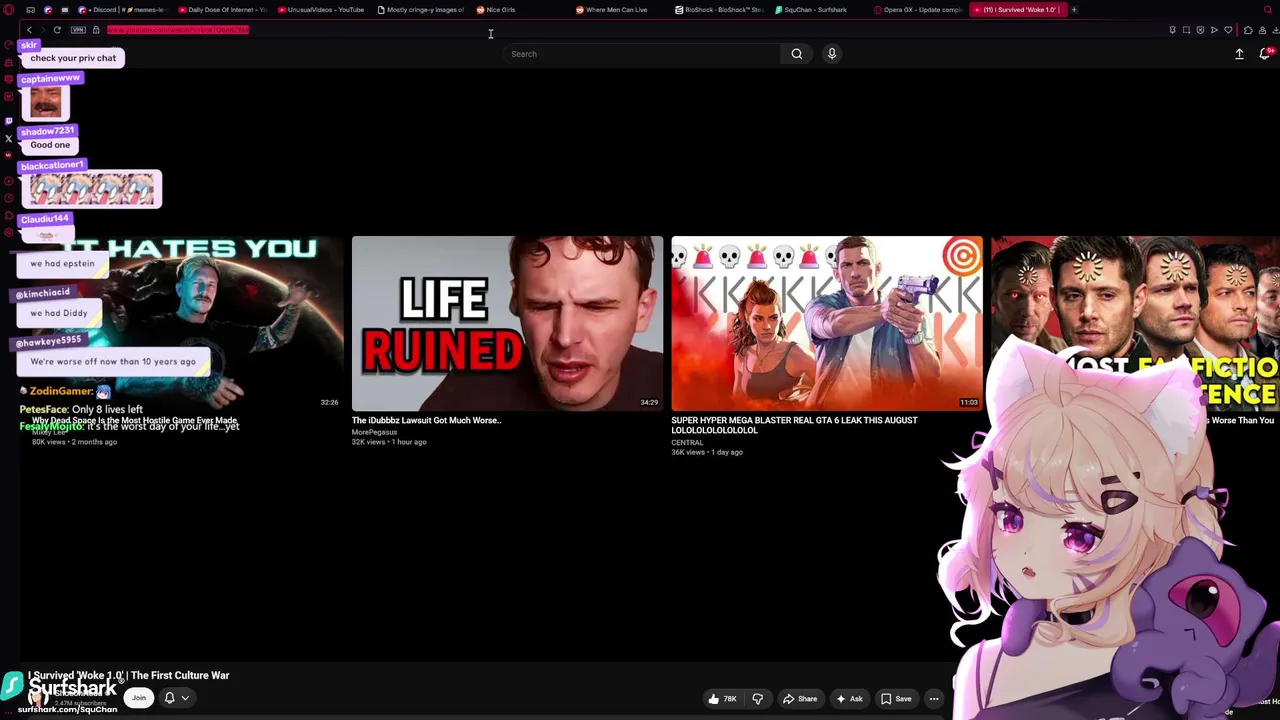Select the I Survived 'Woke 1.0' tab
This screenshot has height=720, width=1280.
coord(1018,10)
